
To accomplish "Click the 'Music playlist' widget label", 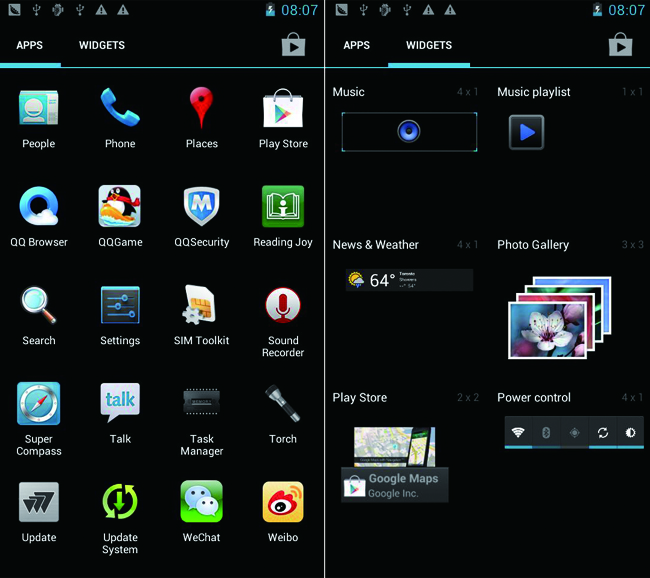I will (534, 92).
